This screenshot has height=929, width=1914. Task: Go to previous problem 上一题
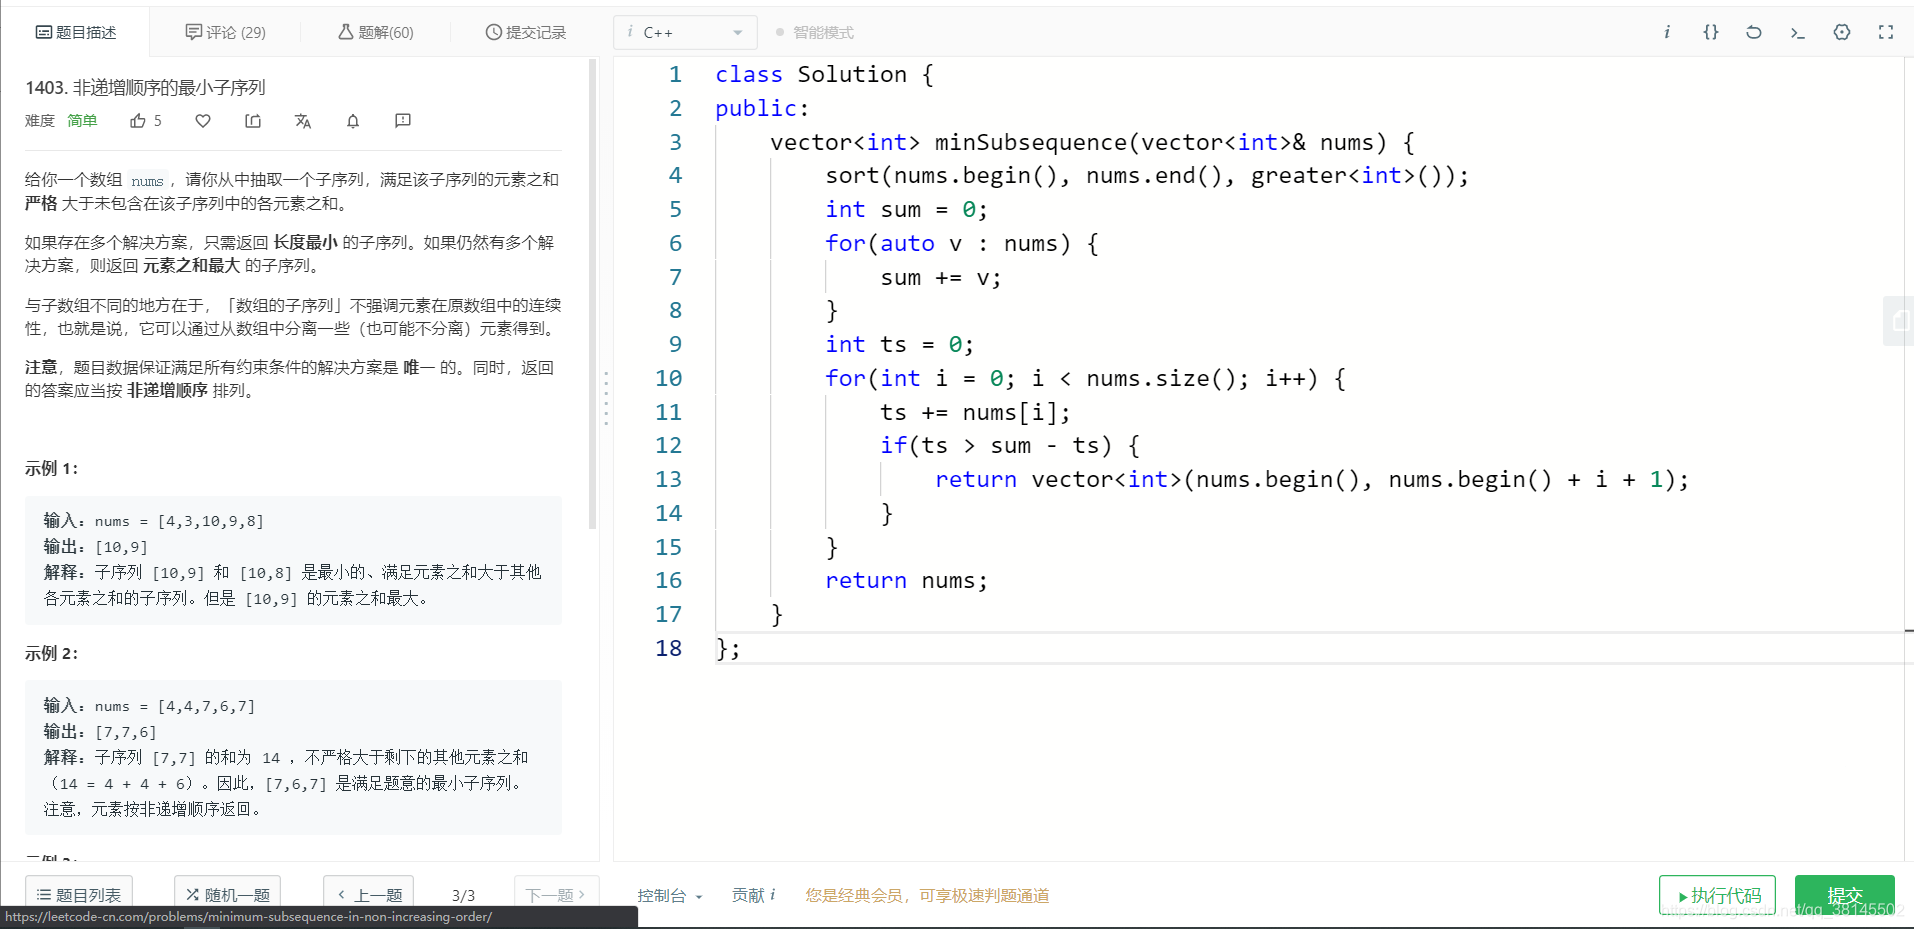click(369, 894)
